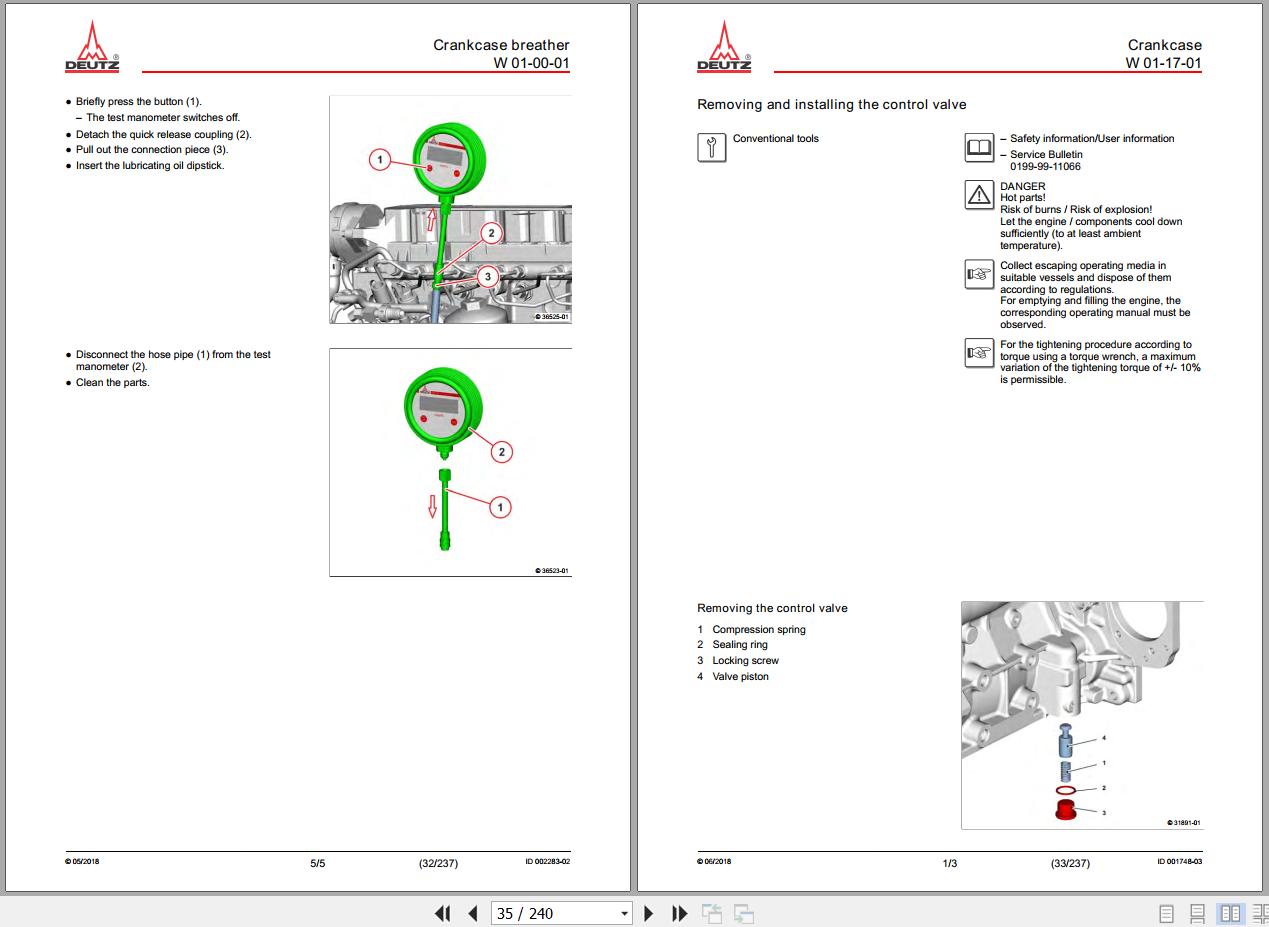Click the next view navigation icon

744,913
